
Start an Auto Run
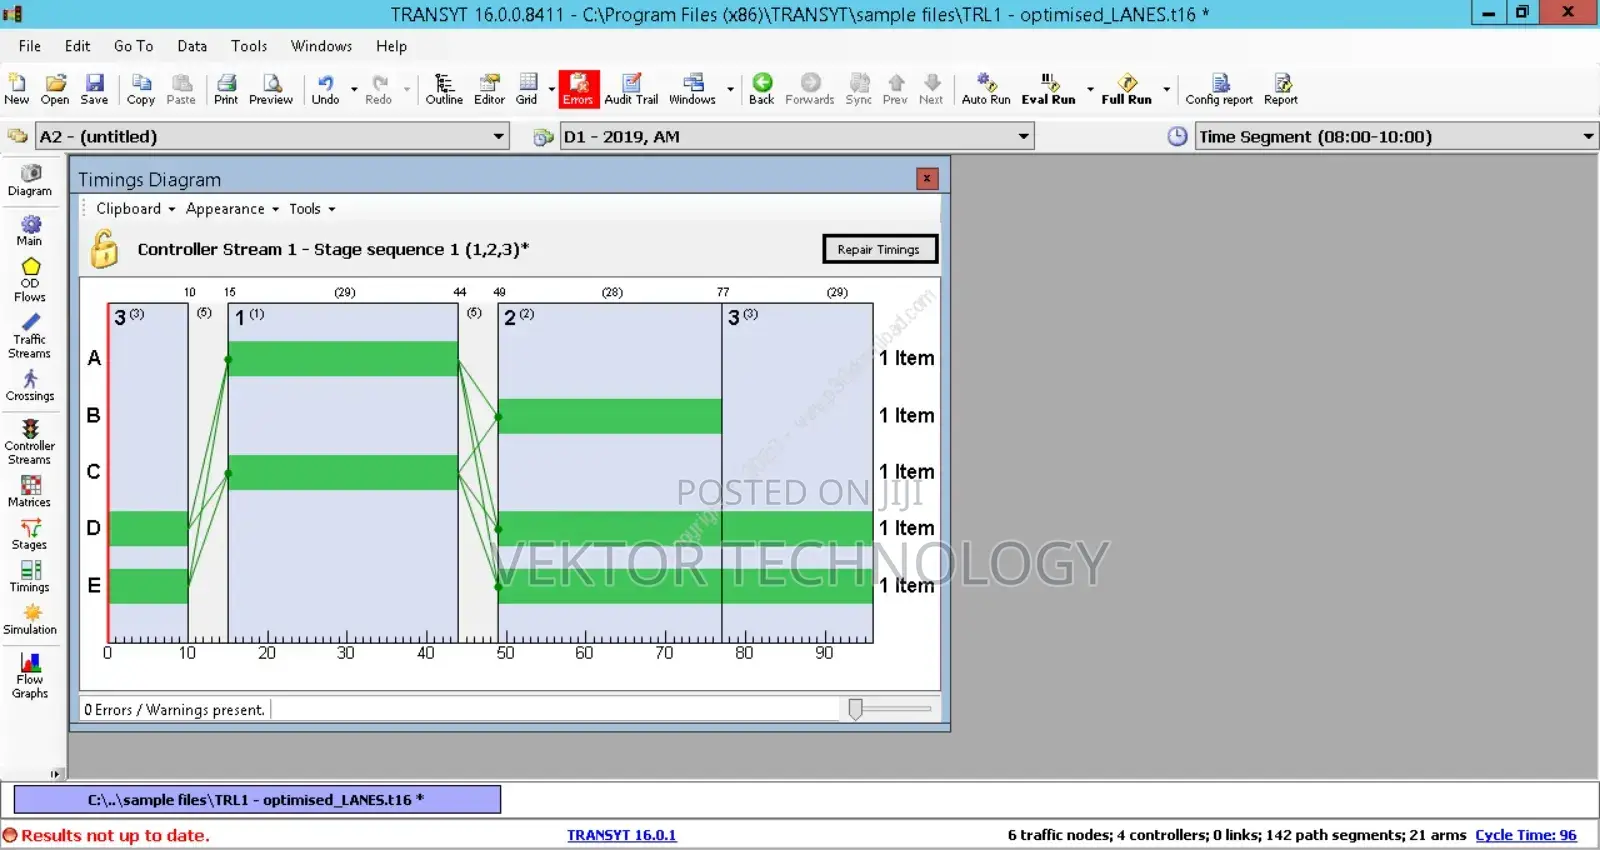(986, 88)
